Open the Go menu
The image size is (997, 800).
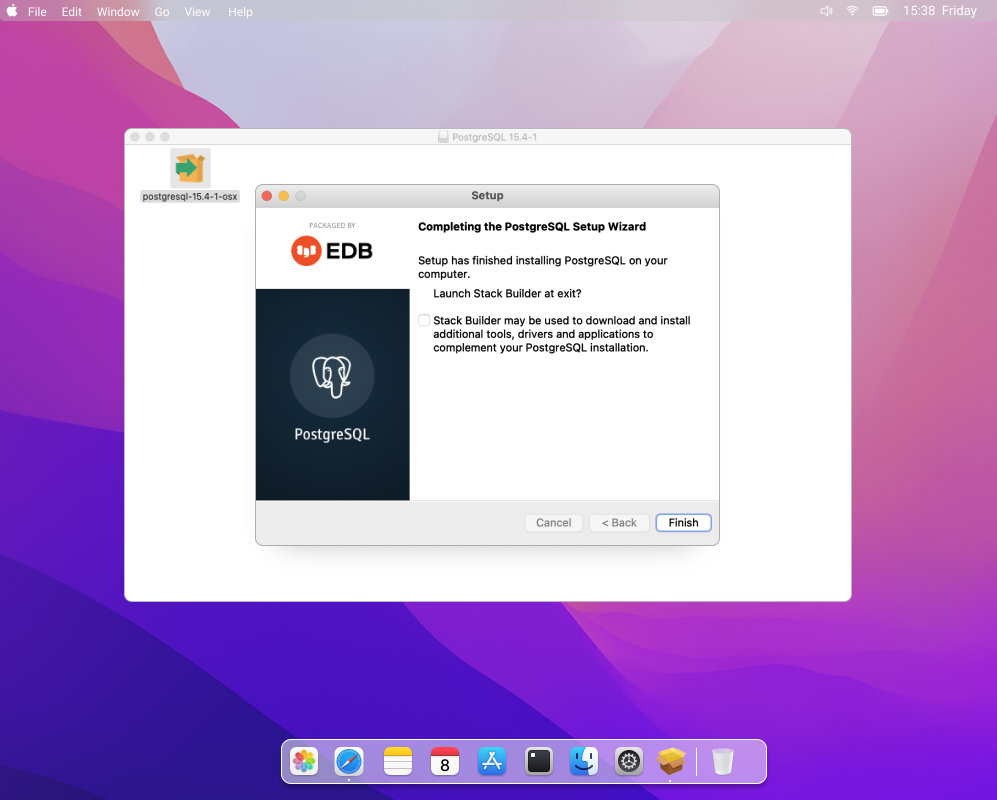click(161, 11)
